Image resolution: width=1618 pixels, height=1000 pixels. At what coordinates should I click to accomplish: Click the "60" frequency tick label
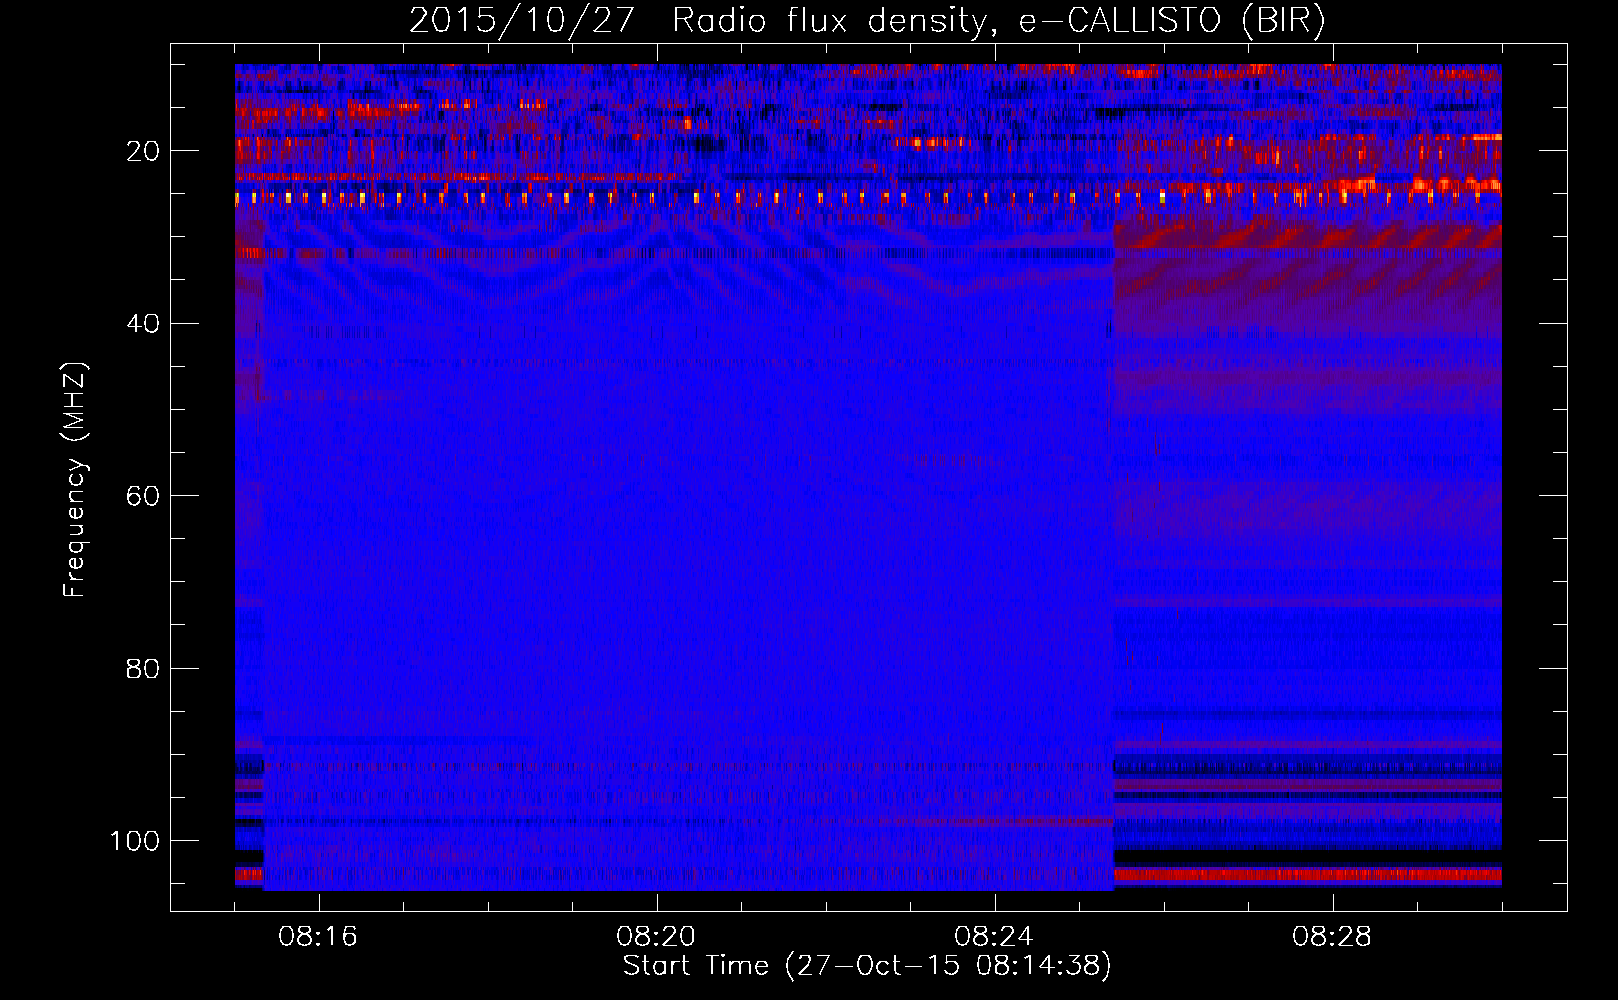pos(144,496)
